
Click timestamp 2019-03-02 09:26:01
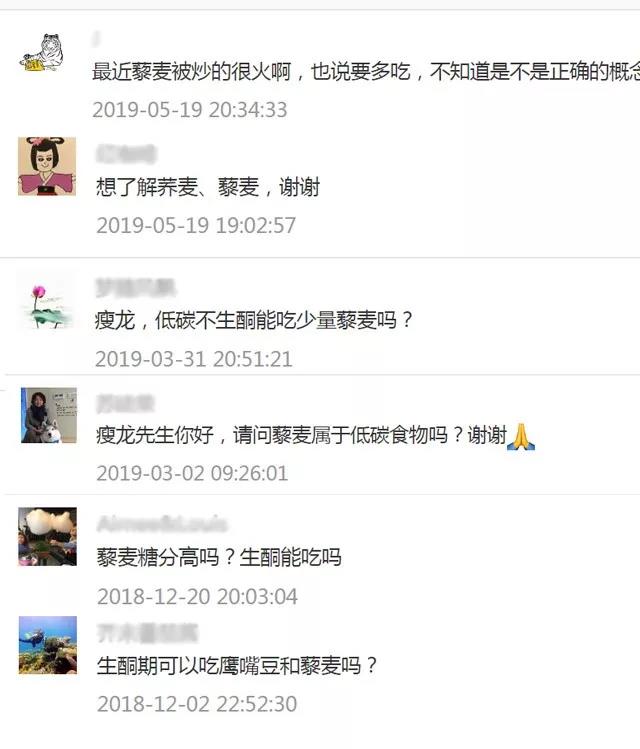point(192,473)
